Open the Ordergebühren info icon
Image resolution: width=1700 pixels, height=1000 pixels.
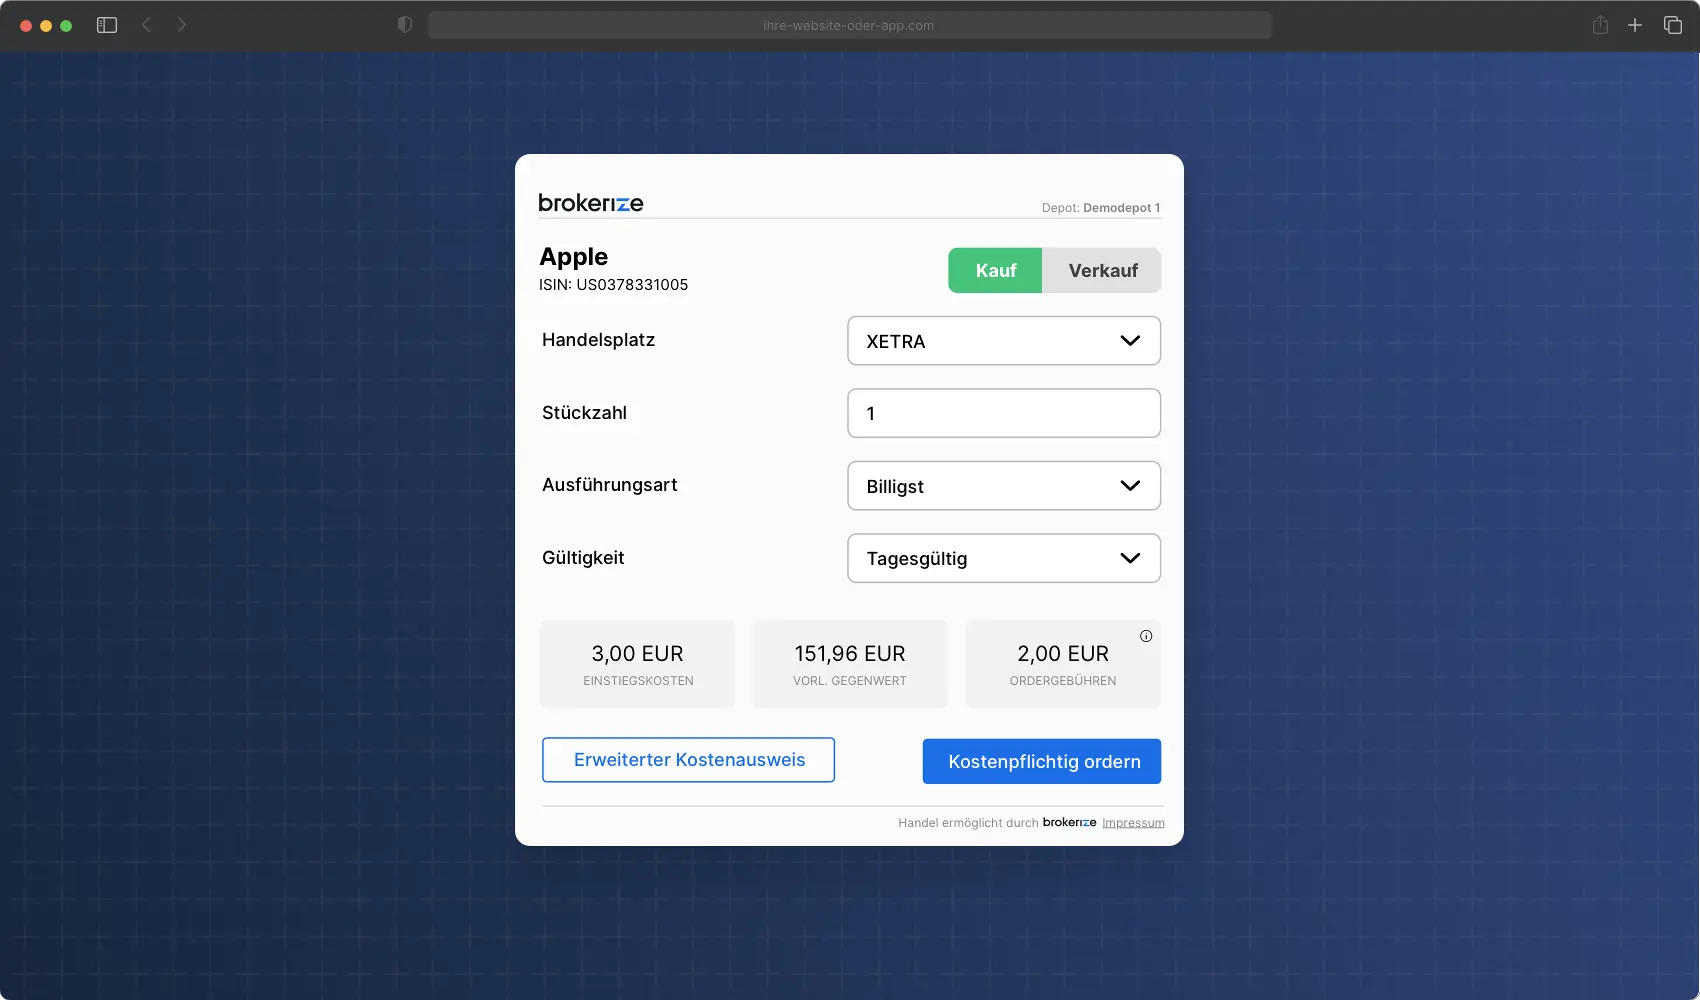tap(1146, 636)
